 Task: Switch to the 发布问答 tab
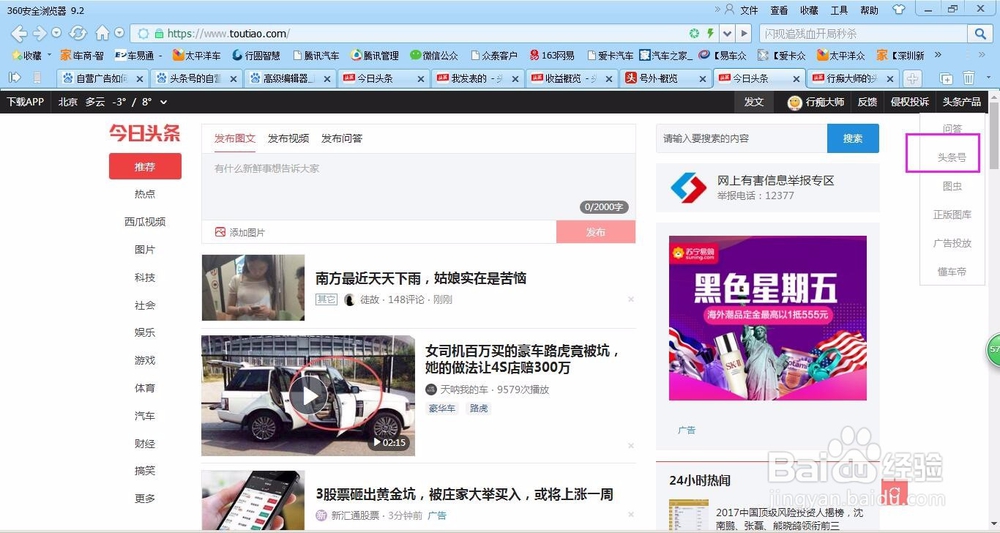click(x=342, y=138)
